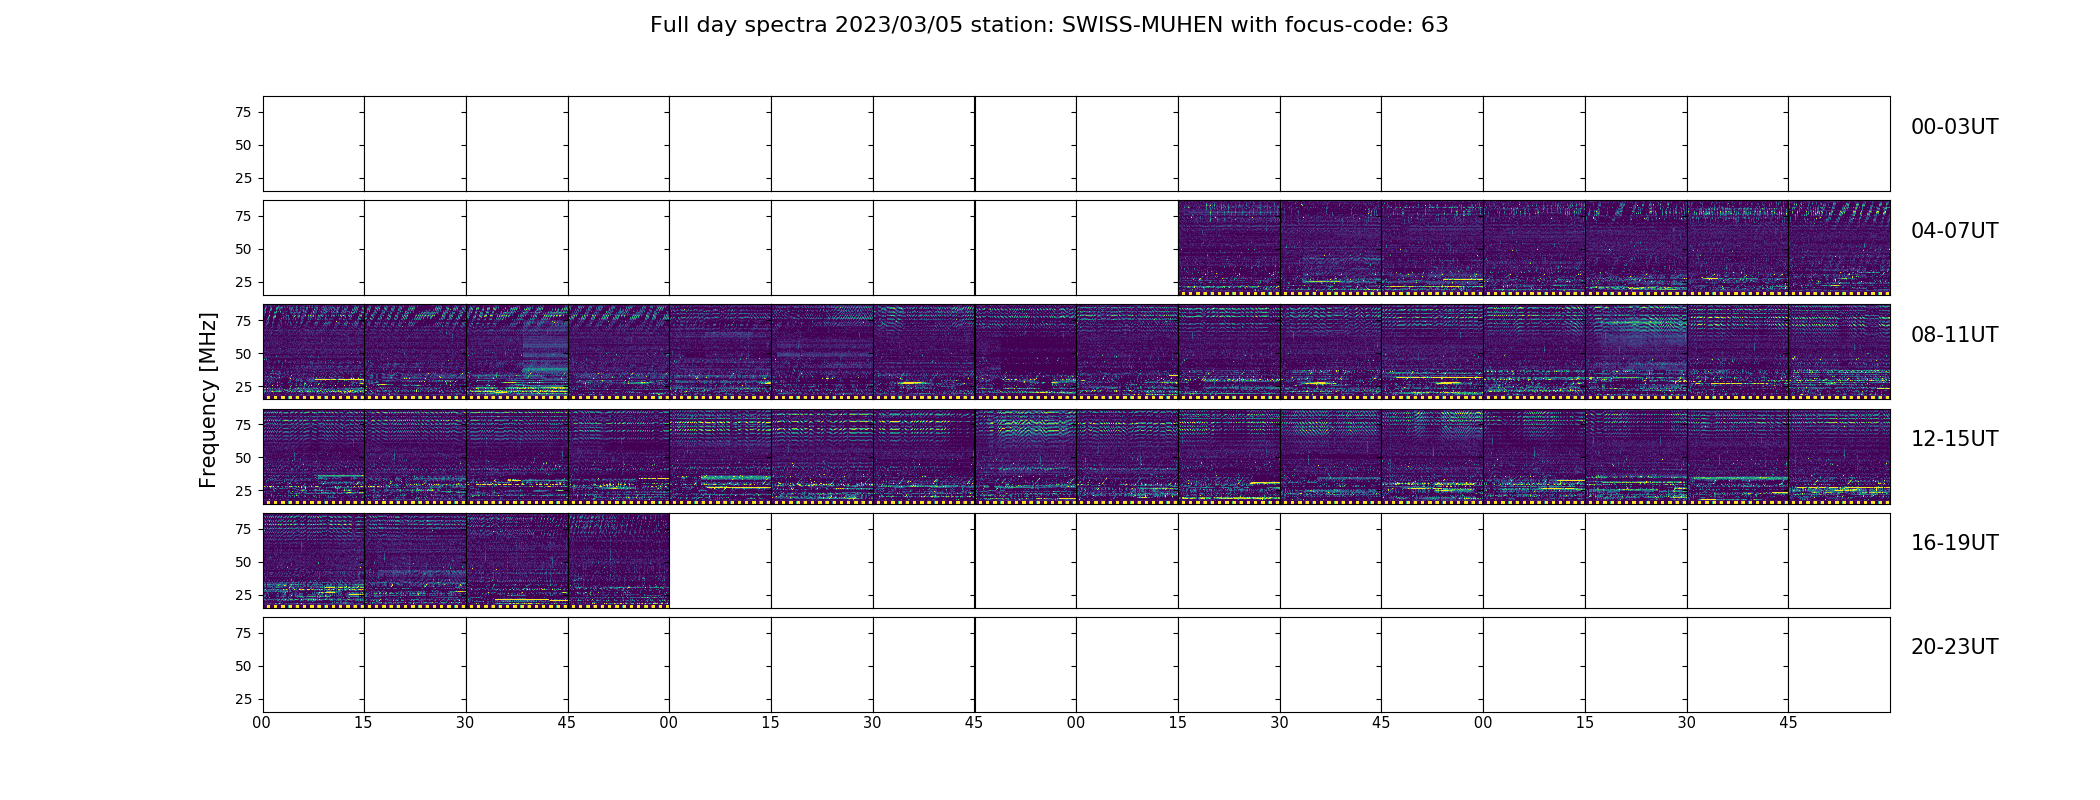Click the last colored panel in the 16-19UT row
Viewport: 2100px width, 800px height.
click(x=619, y=560)
